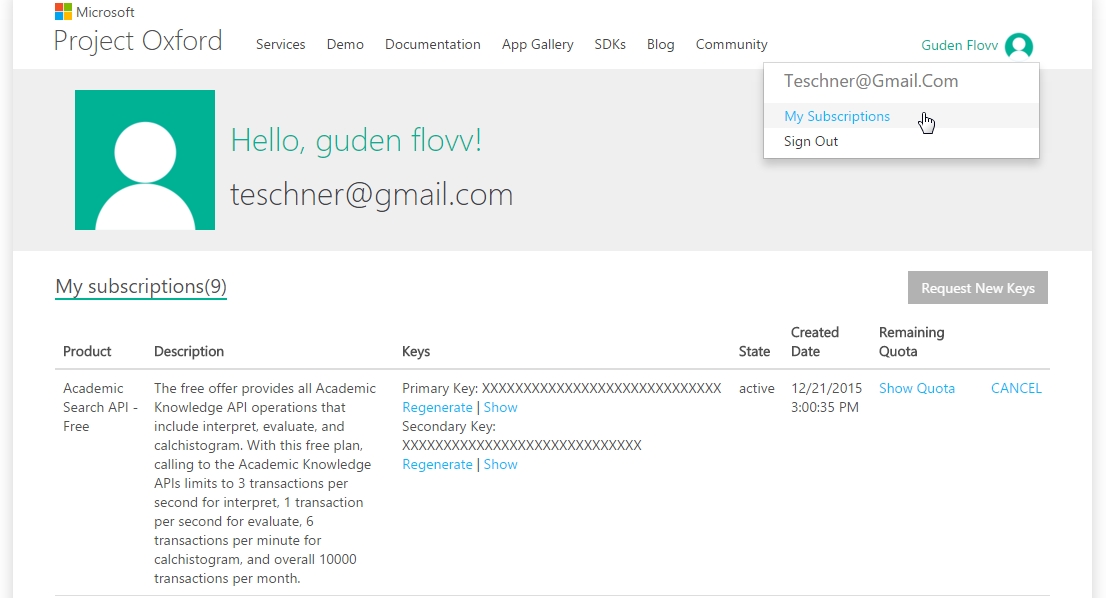Click the Product column header

pyautogui.click(x=87, y=351)
